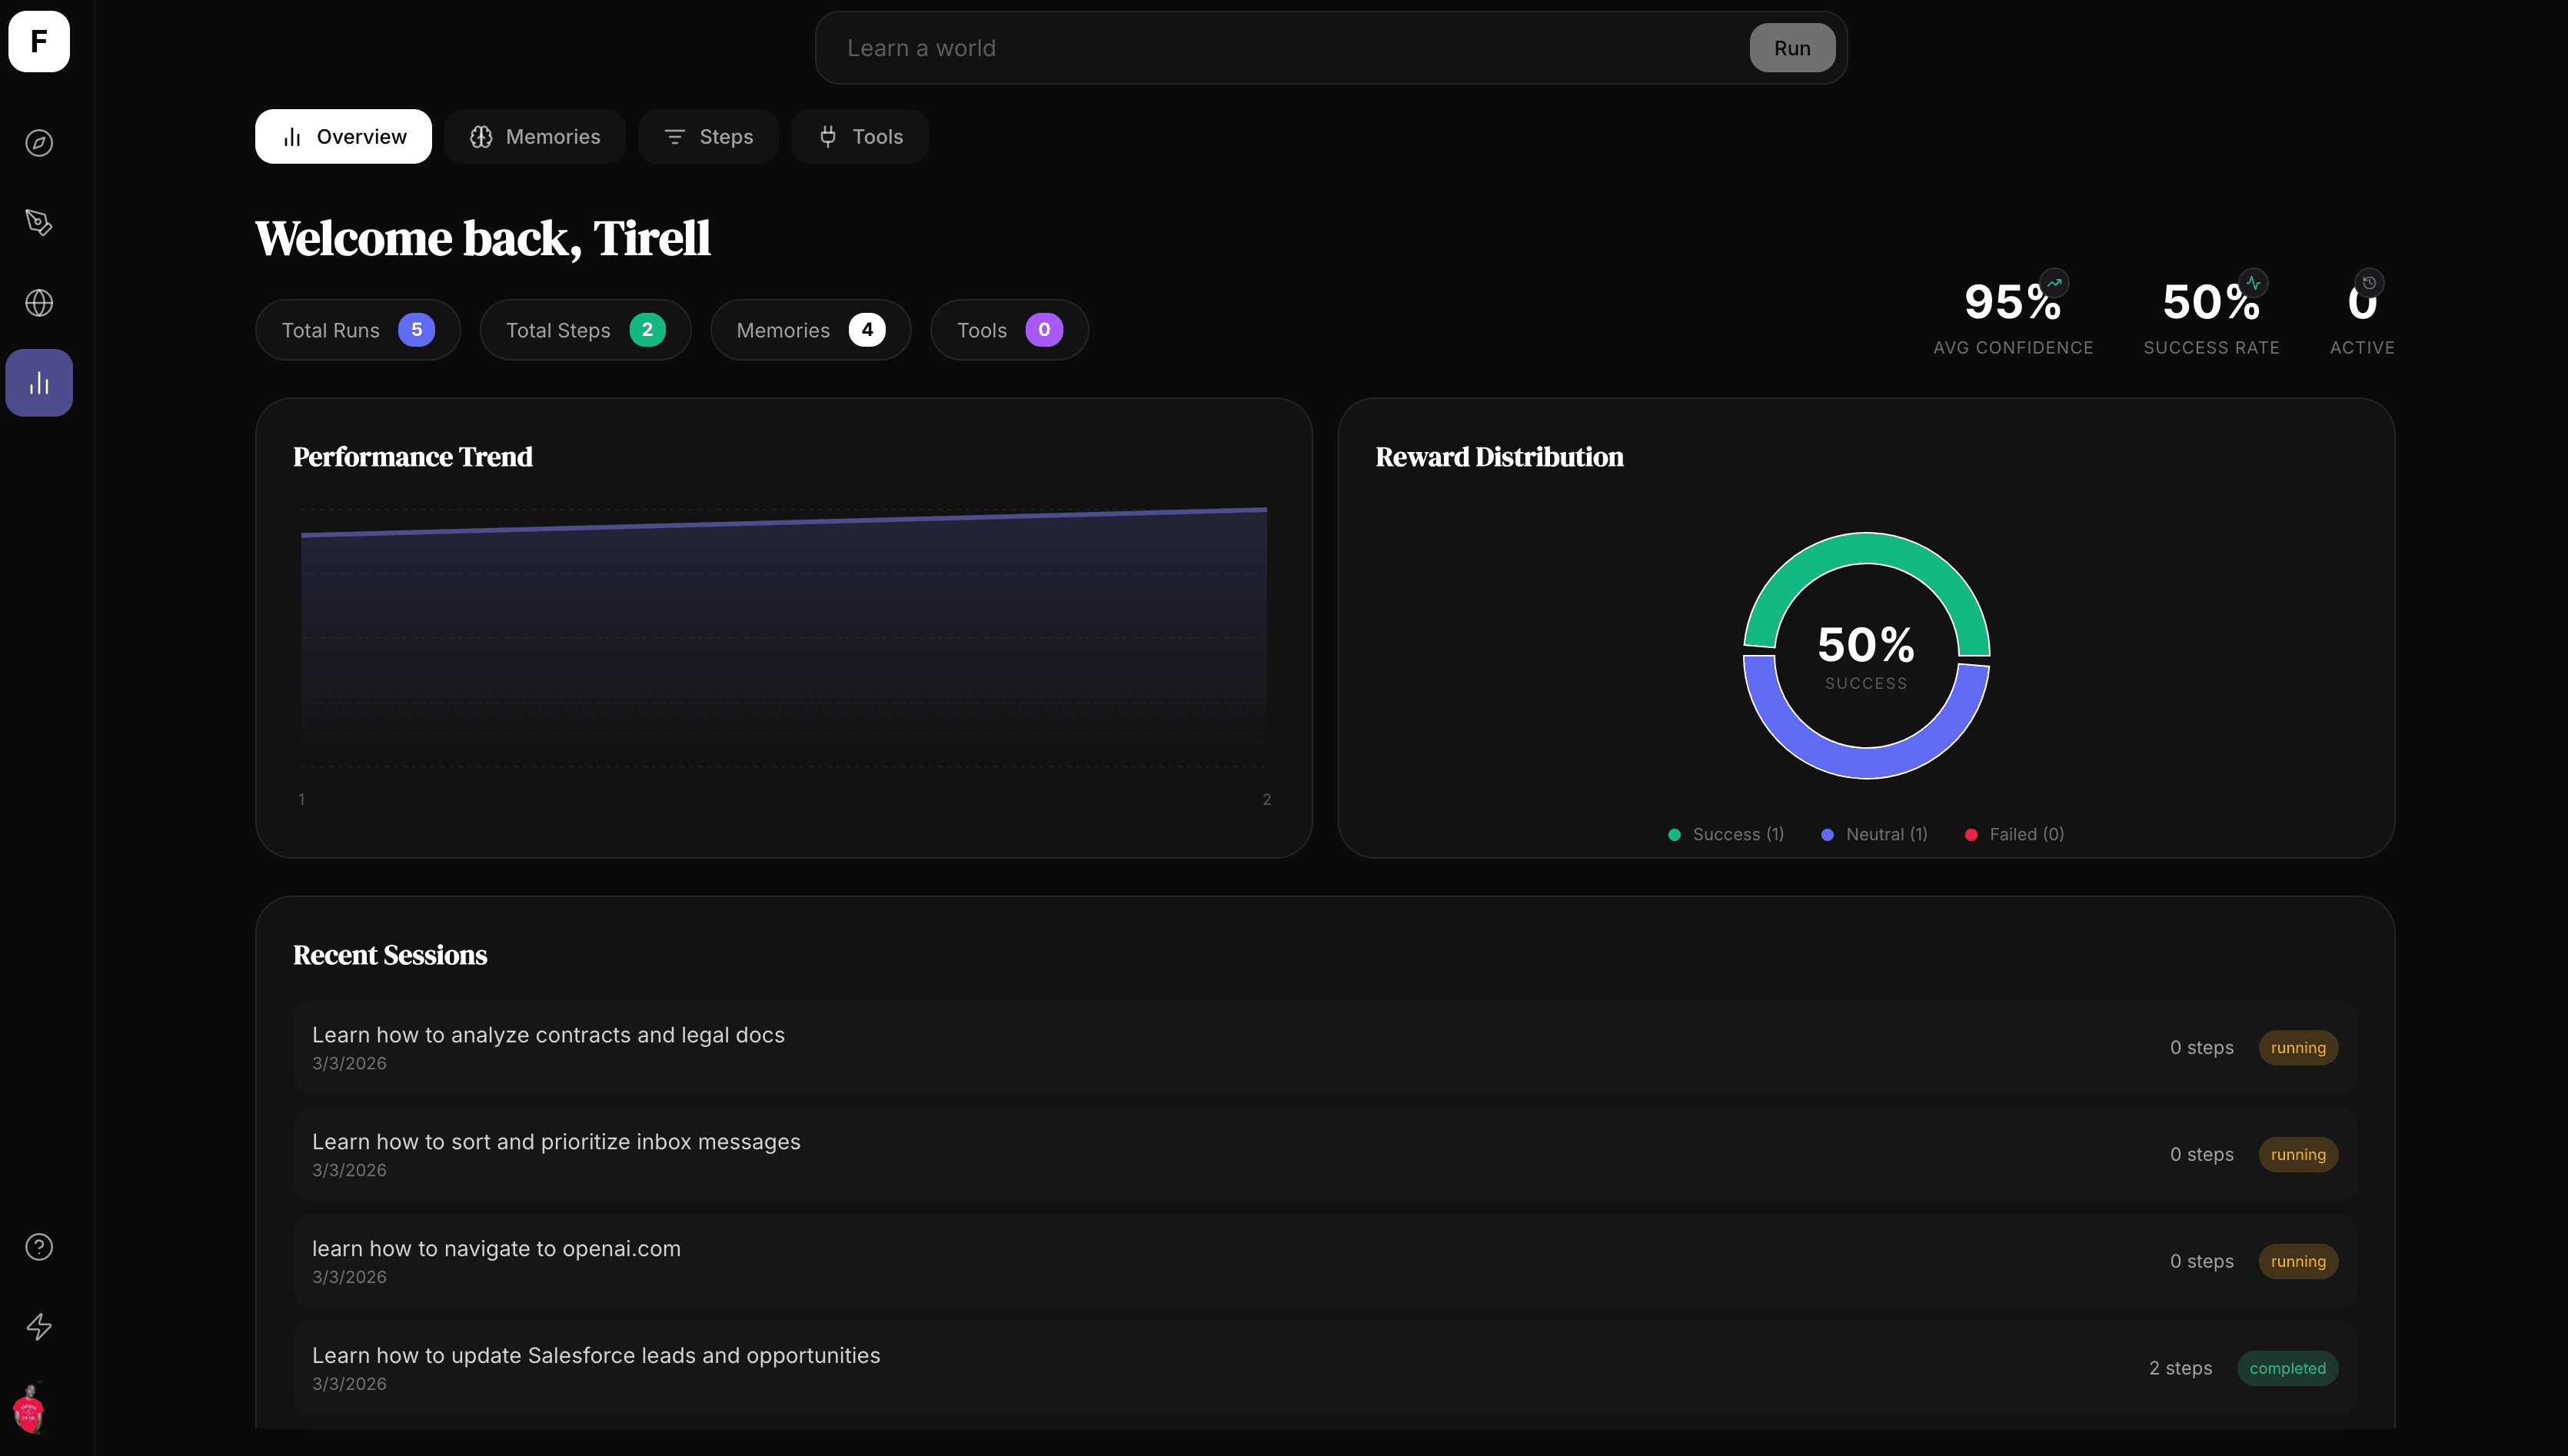Switch to the Steps tab
Viewport: 2568px width, 1456px height.
pyautogui.click(x=708, y=137)
